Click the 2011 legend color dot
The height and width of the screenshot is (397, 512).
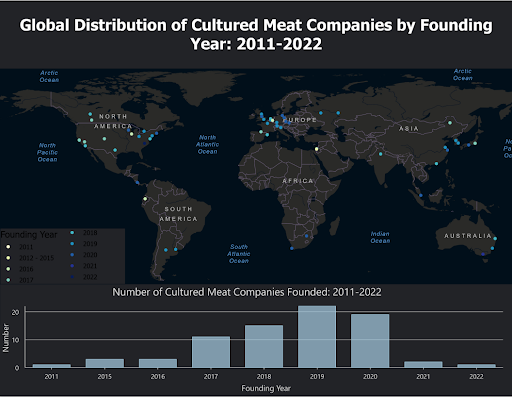(x=8, y=247)
